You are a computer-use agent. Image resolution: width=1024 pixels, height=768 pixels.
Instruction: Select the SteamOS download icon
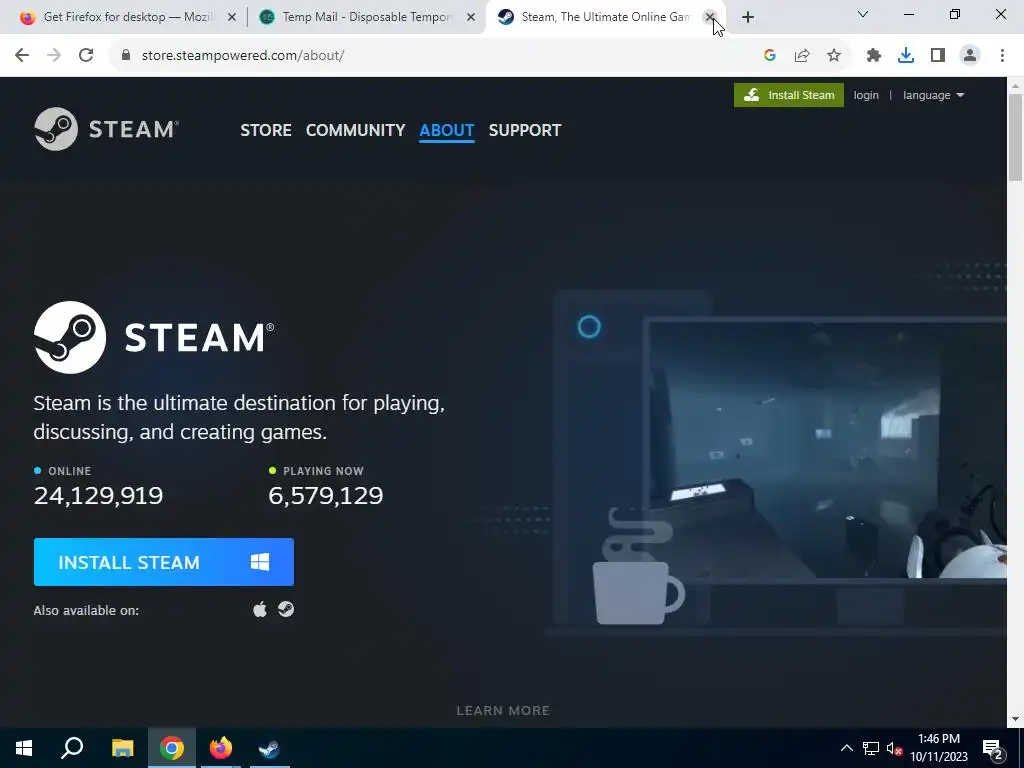coord(286,609)
